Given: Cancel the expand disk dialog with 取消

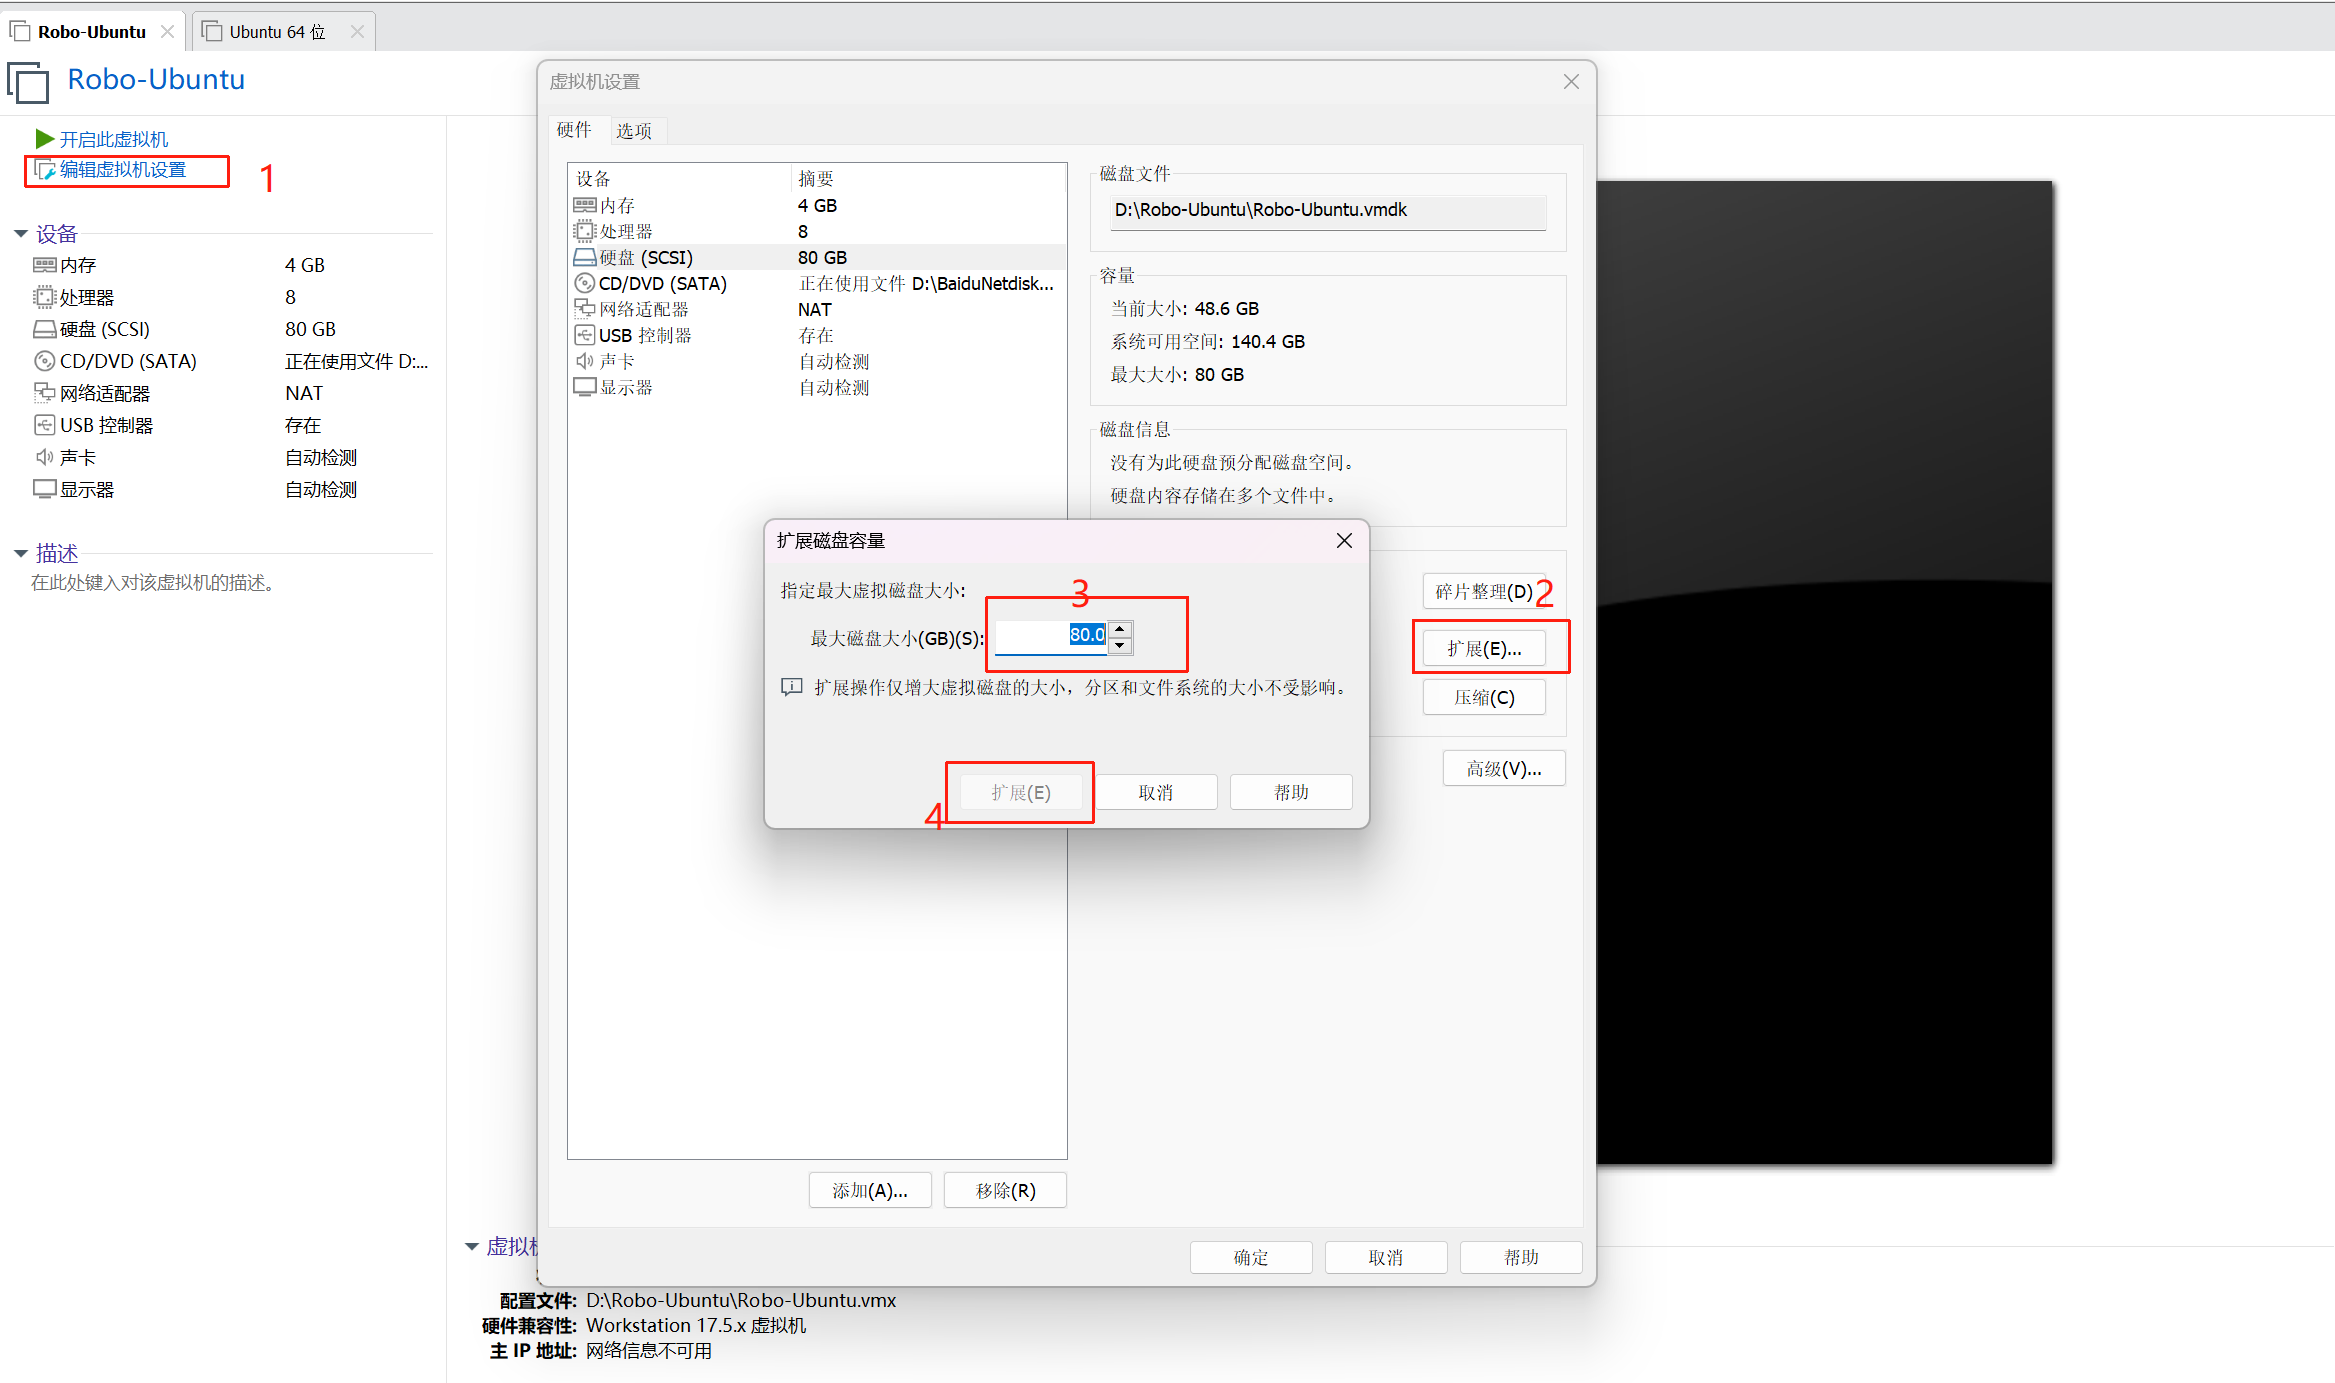Looking at the screenshot, I should pyautogui.click(x=1156, y=792).
